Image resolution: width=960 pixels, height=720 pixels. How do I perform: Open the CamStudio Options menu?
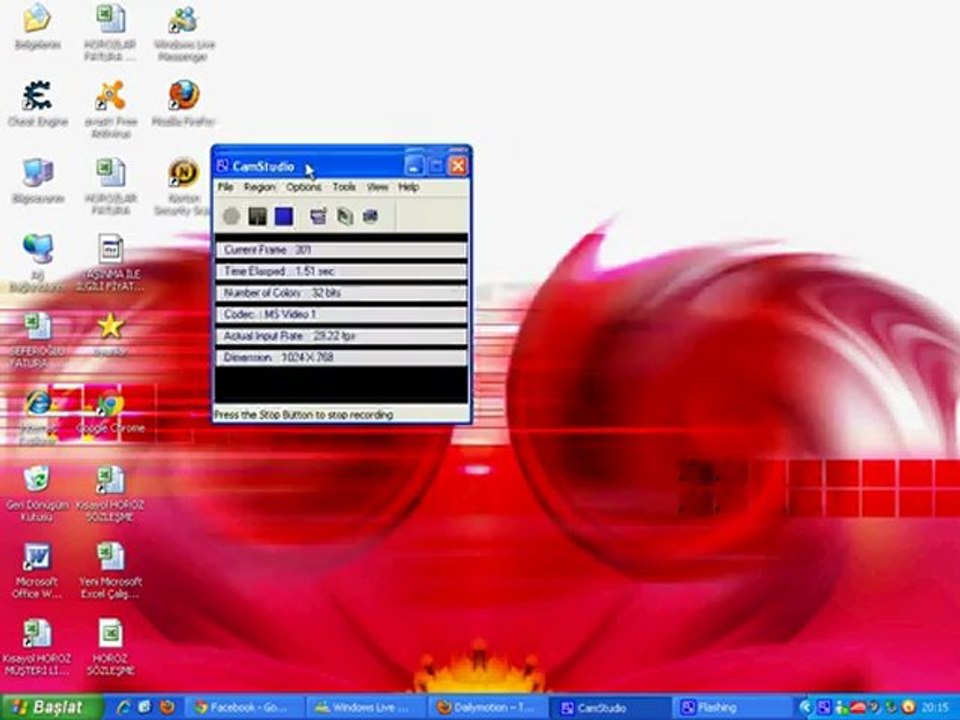tap(304, 187)
